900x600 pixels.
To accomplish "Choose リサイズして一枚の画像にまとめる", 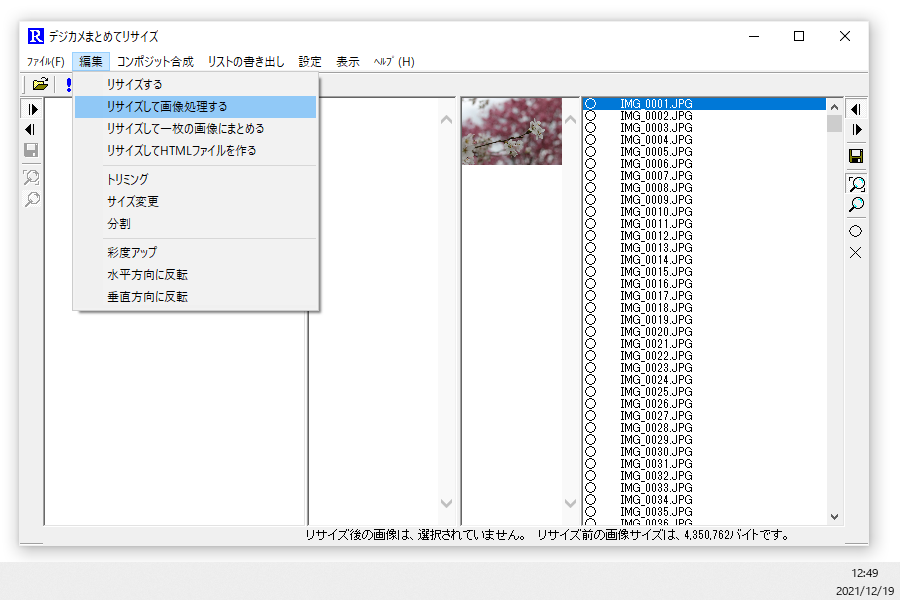I will tap(195, 129).
